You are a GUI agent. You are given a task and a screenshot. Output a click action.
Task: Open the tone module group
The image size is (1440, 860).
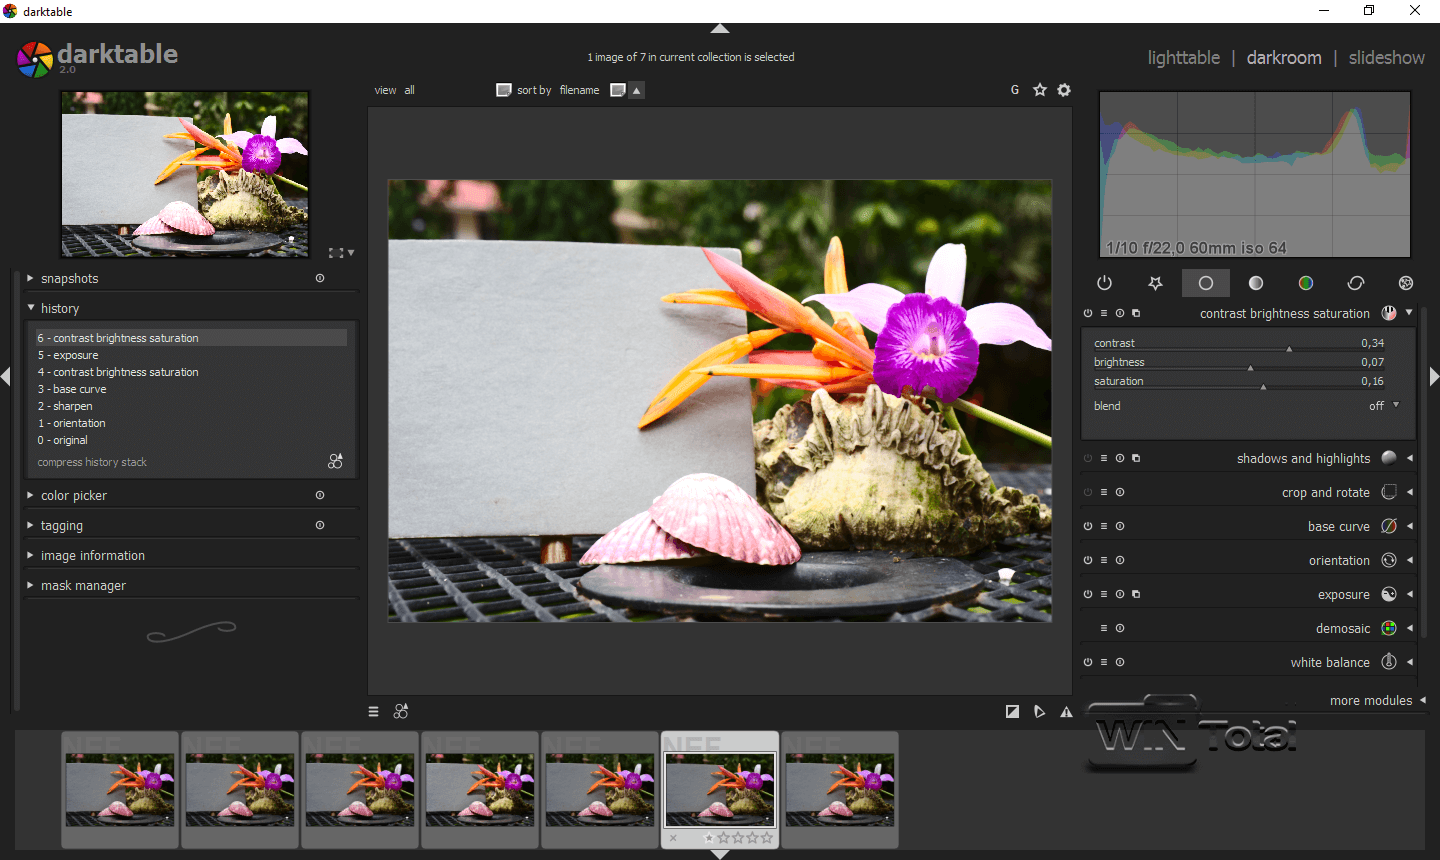(x=1256, y=283)
